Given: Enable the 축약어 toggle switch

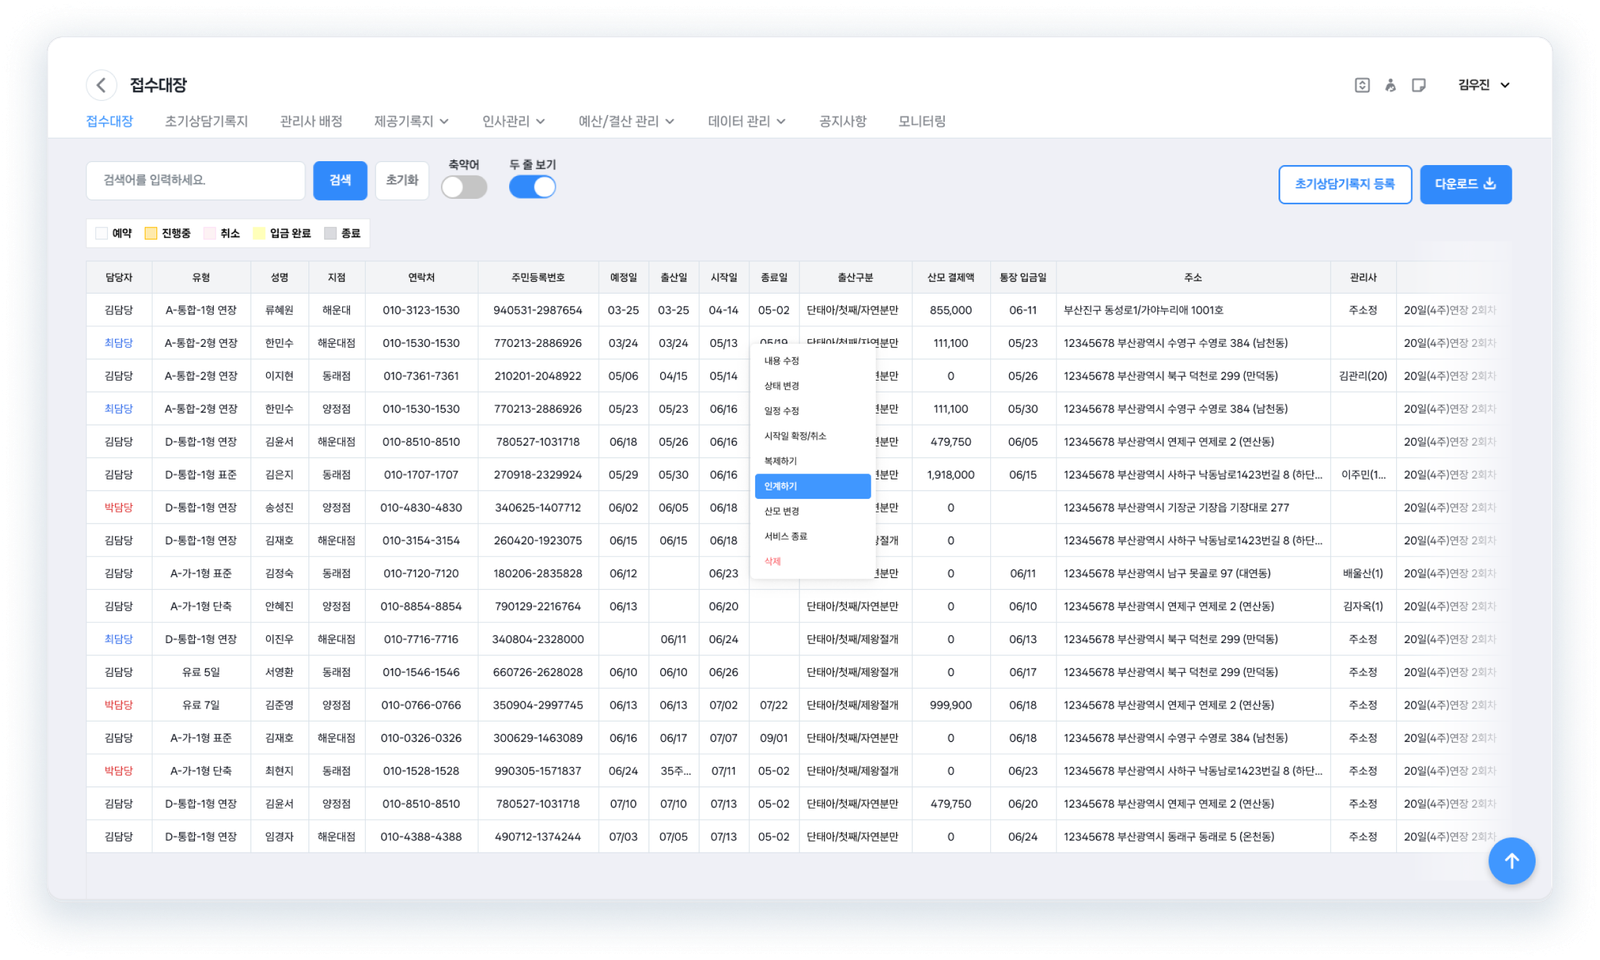Looking at the screenshot, I should 464,187.
